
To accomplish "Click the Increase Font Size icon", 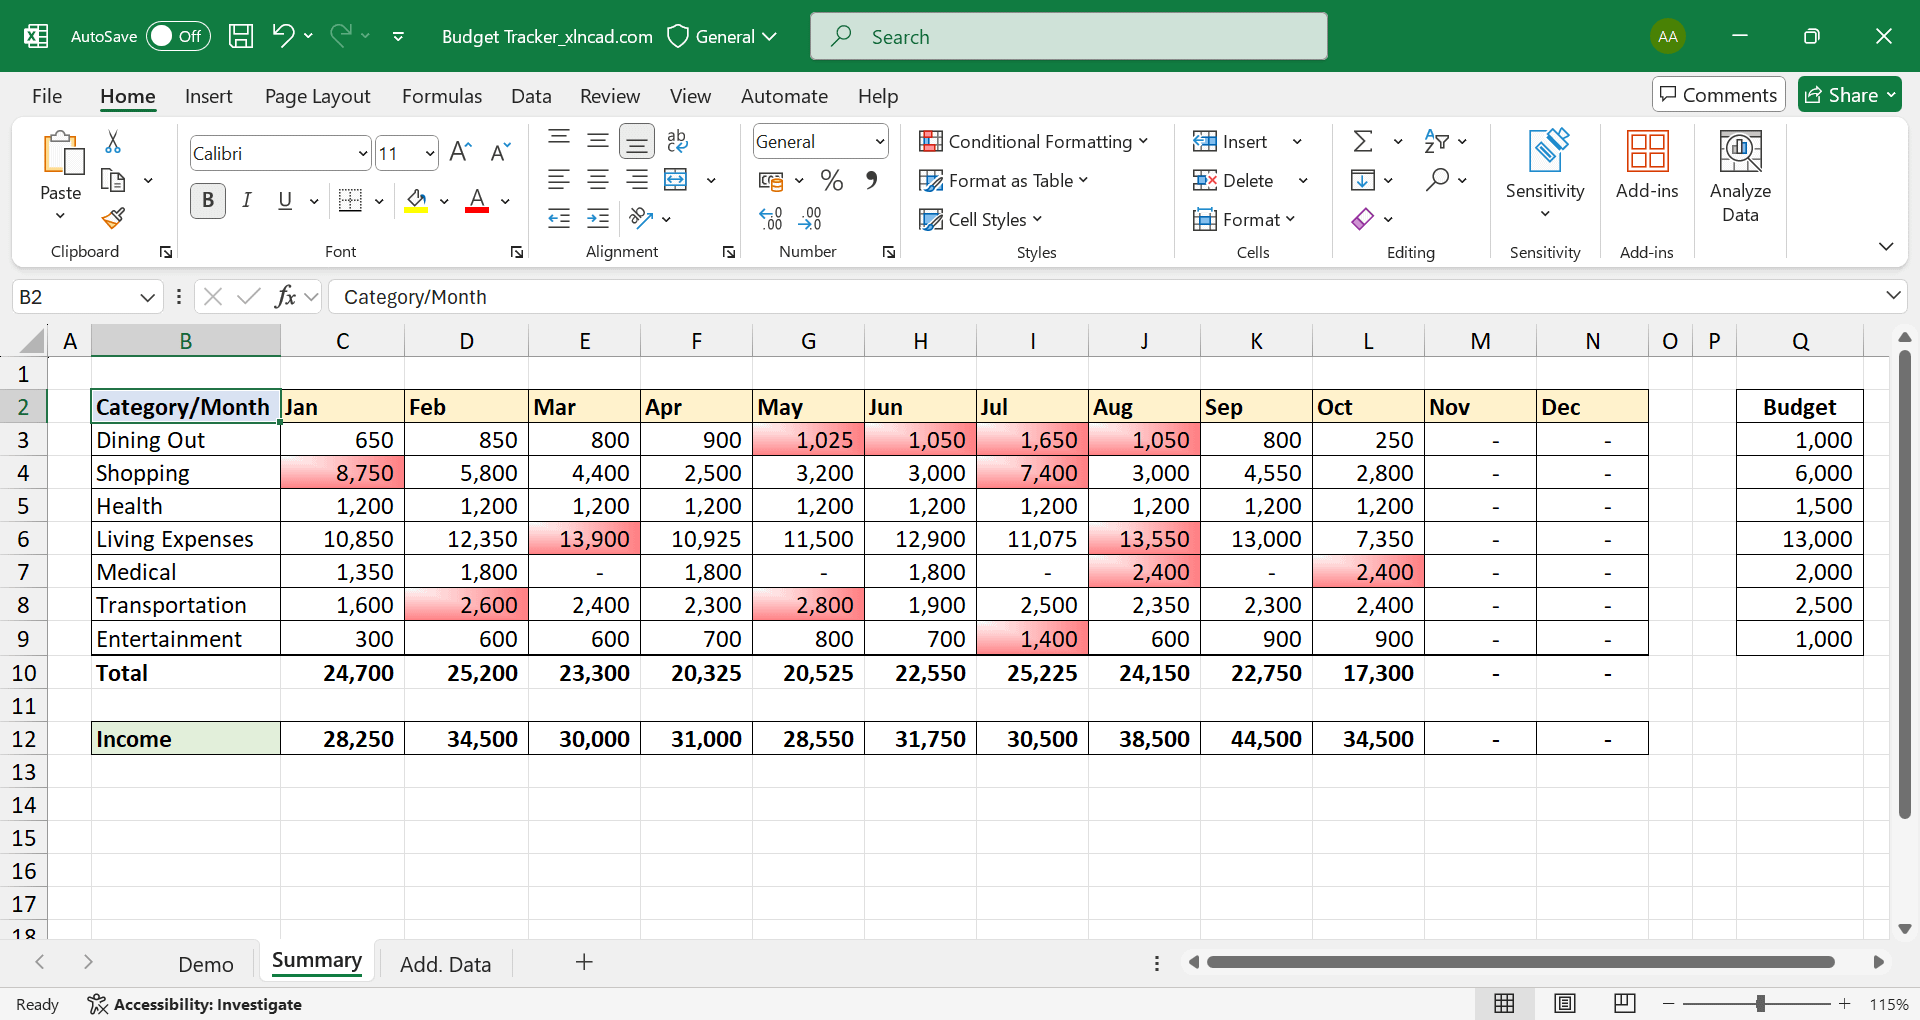I will [x=460, y=152].
